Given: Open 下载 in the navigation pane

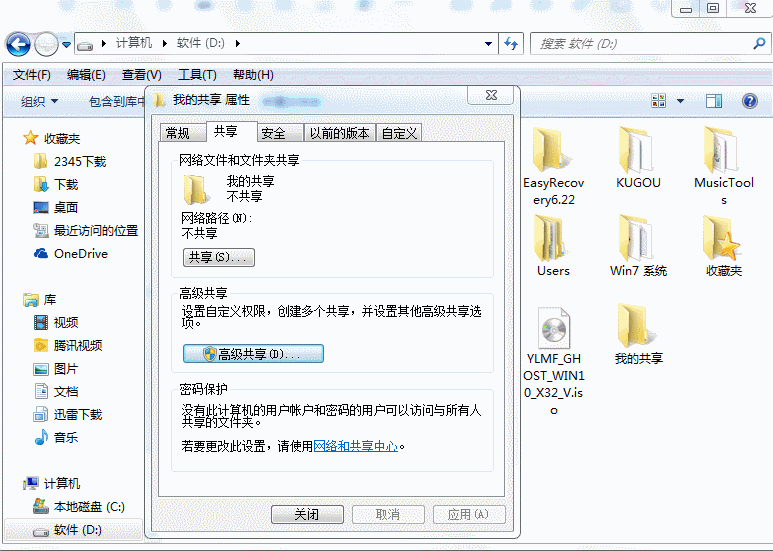Looking at the screenshot, I should 56,185.
